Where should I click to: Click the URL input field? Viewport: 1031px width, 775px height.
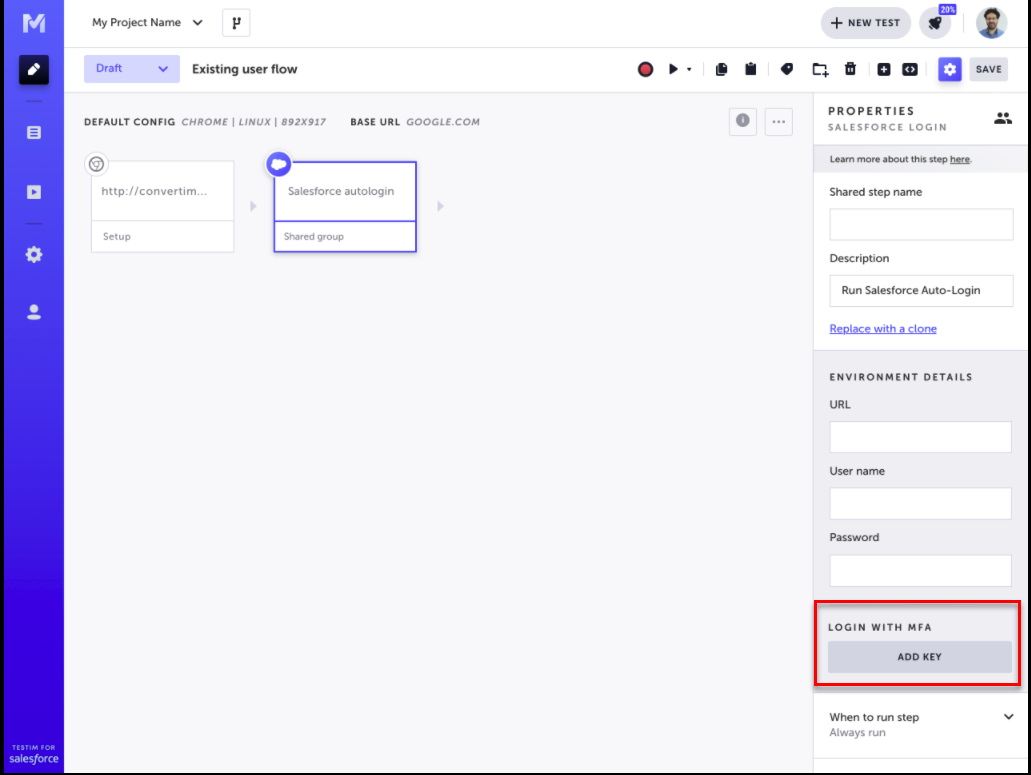920,437
